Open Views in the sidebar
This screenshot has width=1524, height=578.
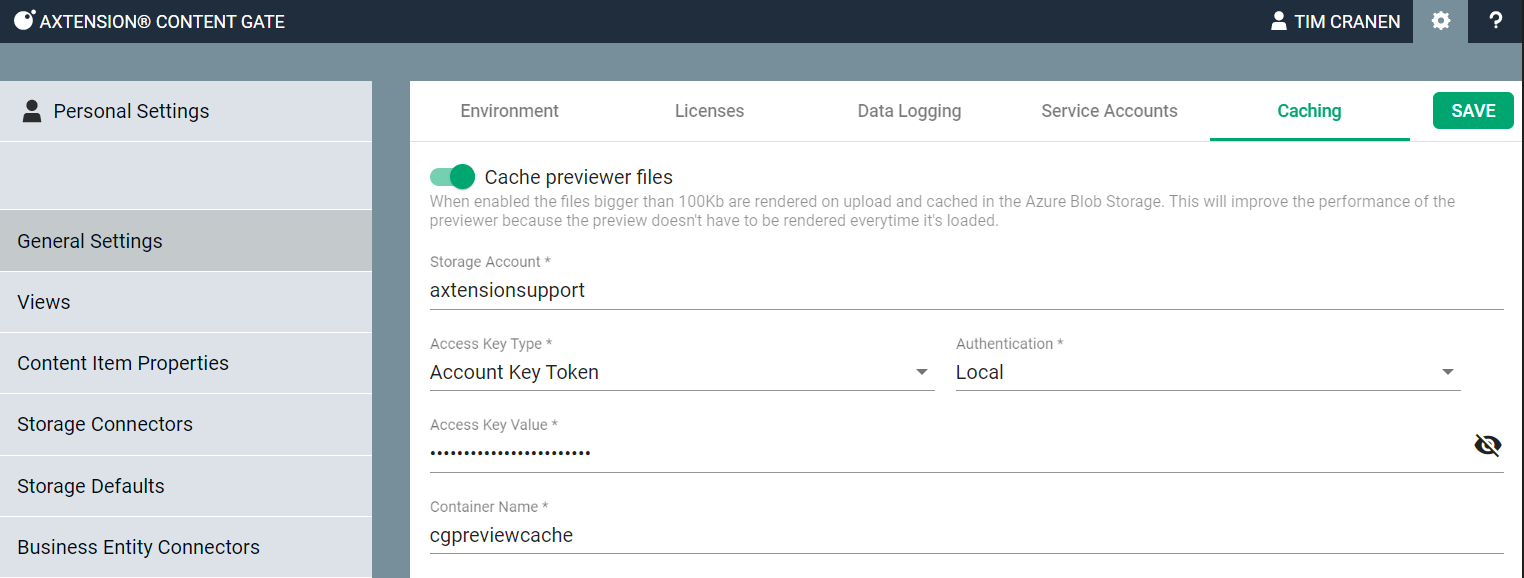click(x=44, y=302)
